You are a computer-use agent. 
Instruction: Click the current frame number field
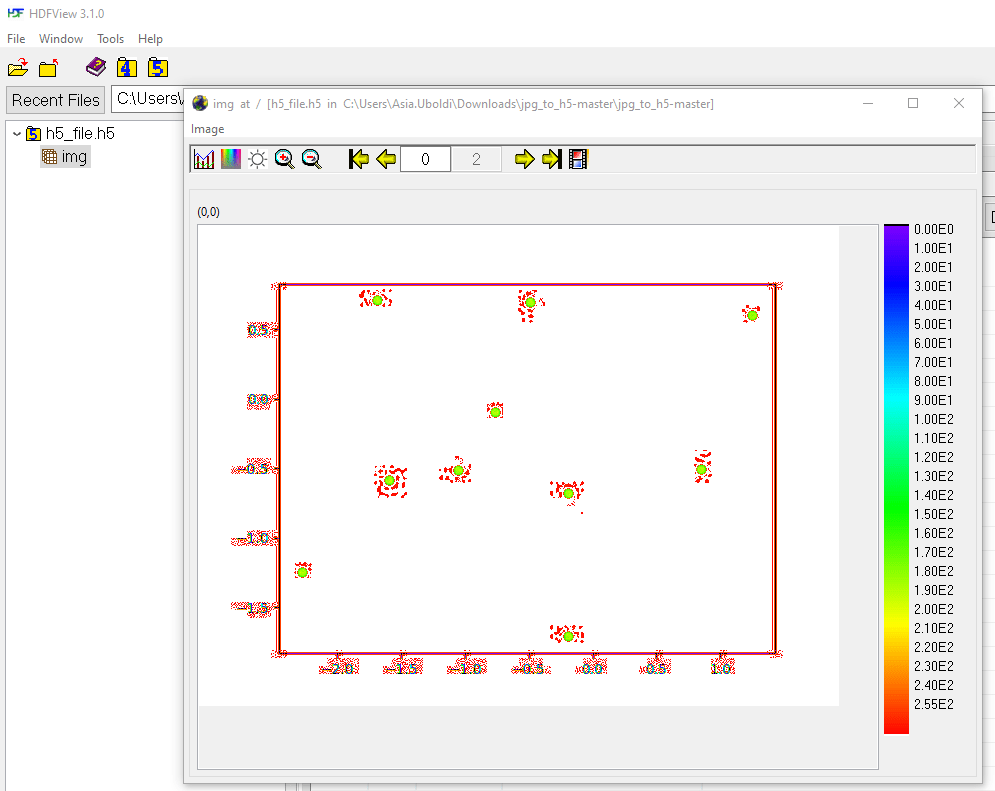(425, 159)
